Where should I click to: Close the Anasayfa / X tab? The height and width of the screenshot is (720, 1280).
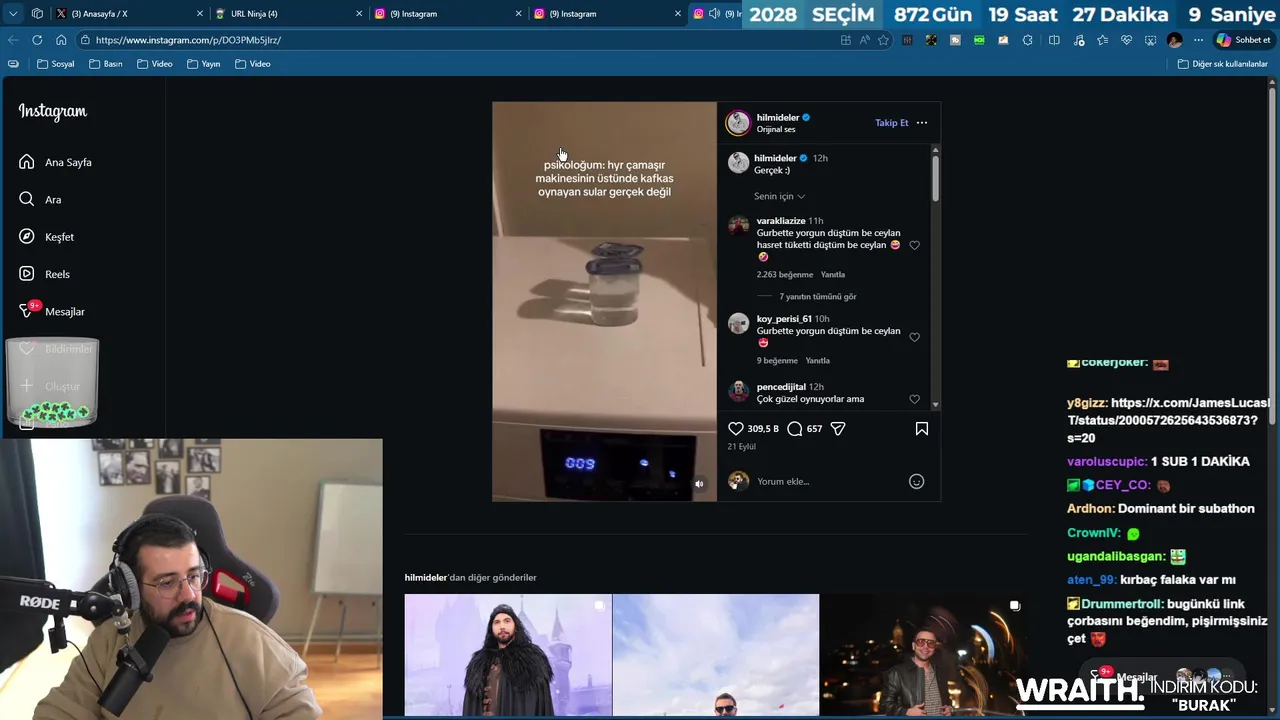point(199,14)
